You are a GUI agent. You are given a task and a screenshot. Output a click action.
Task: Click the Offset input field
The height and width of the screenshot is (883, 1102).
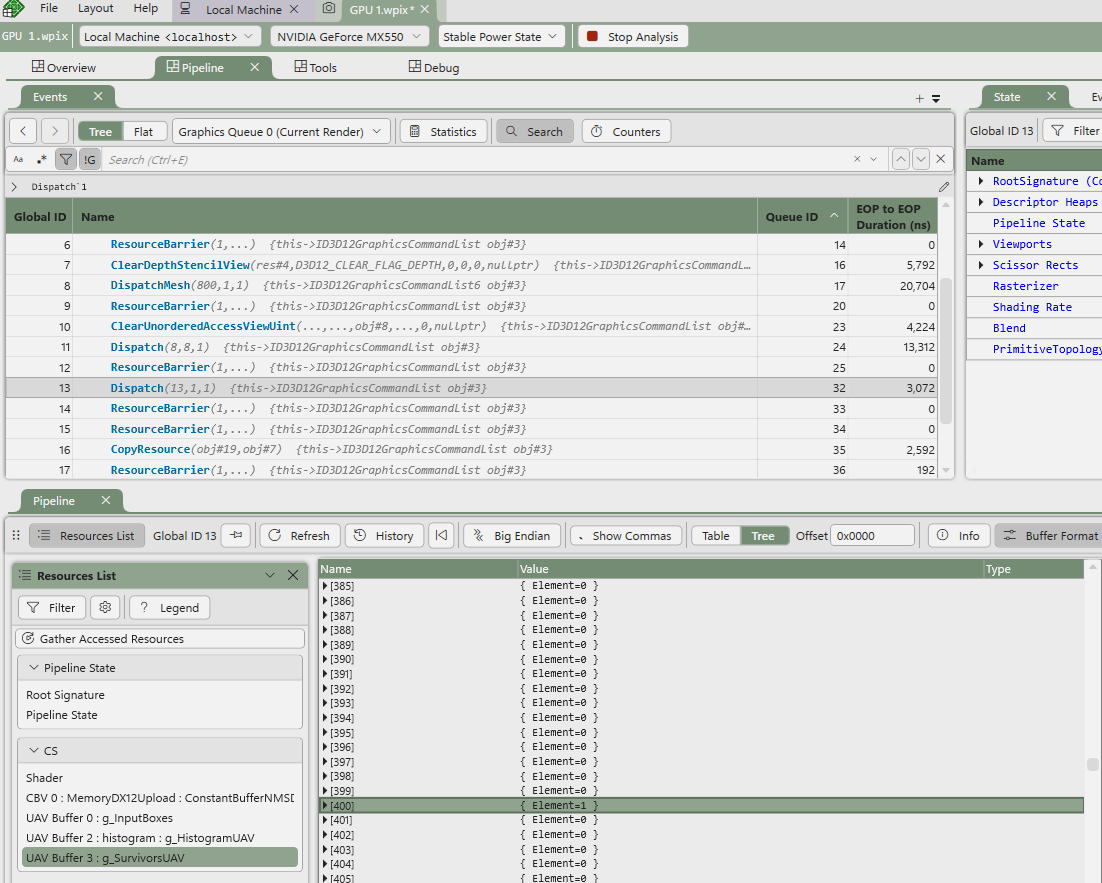pos(871,536)
